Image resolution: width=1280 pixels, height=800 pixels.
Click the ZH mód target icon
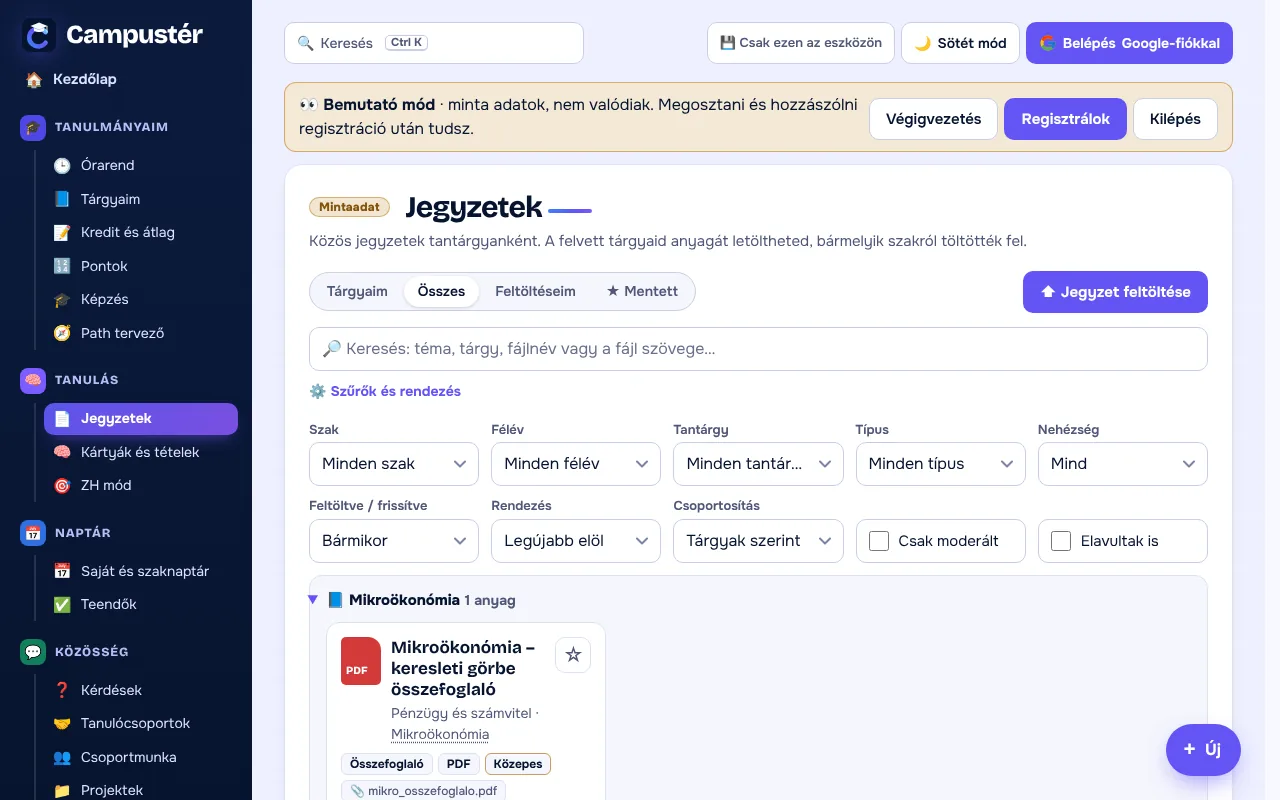point(62,485)
